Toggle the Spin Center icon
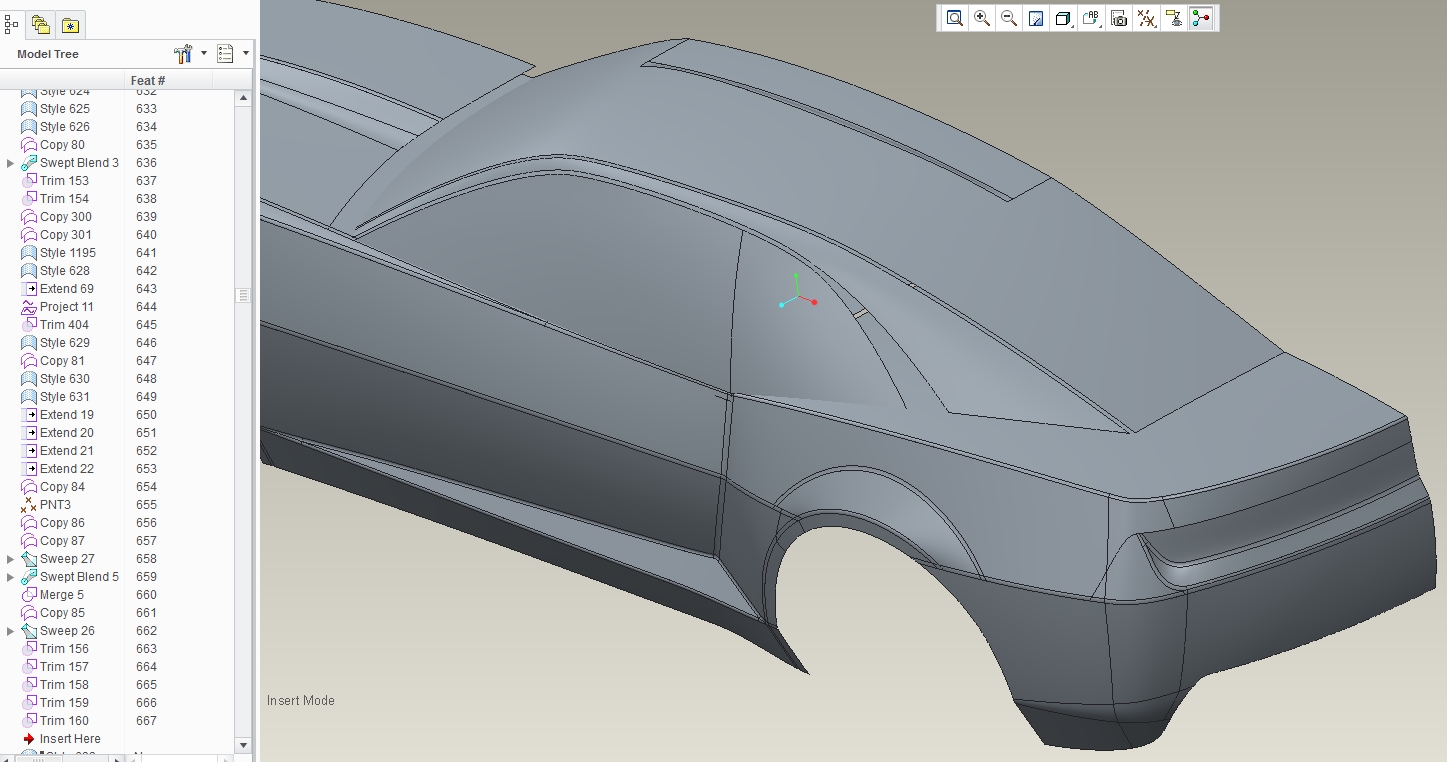 (x=1201, y=18)
